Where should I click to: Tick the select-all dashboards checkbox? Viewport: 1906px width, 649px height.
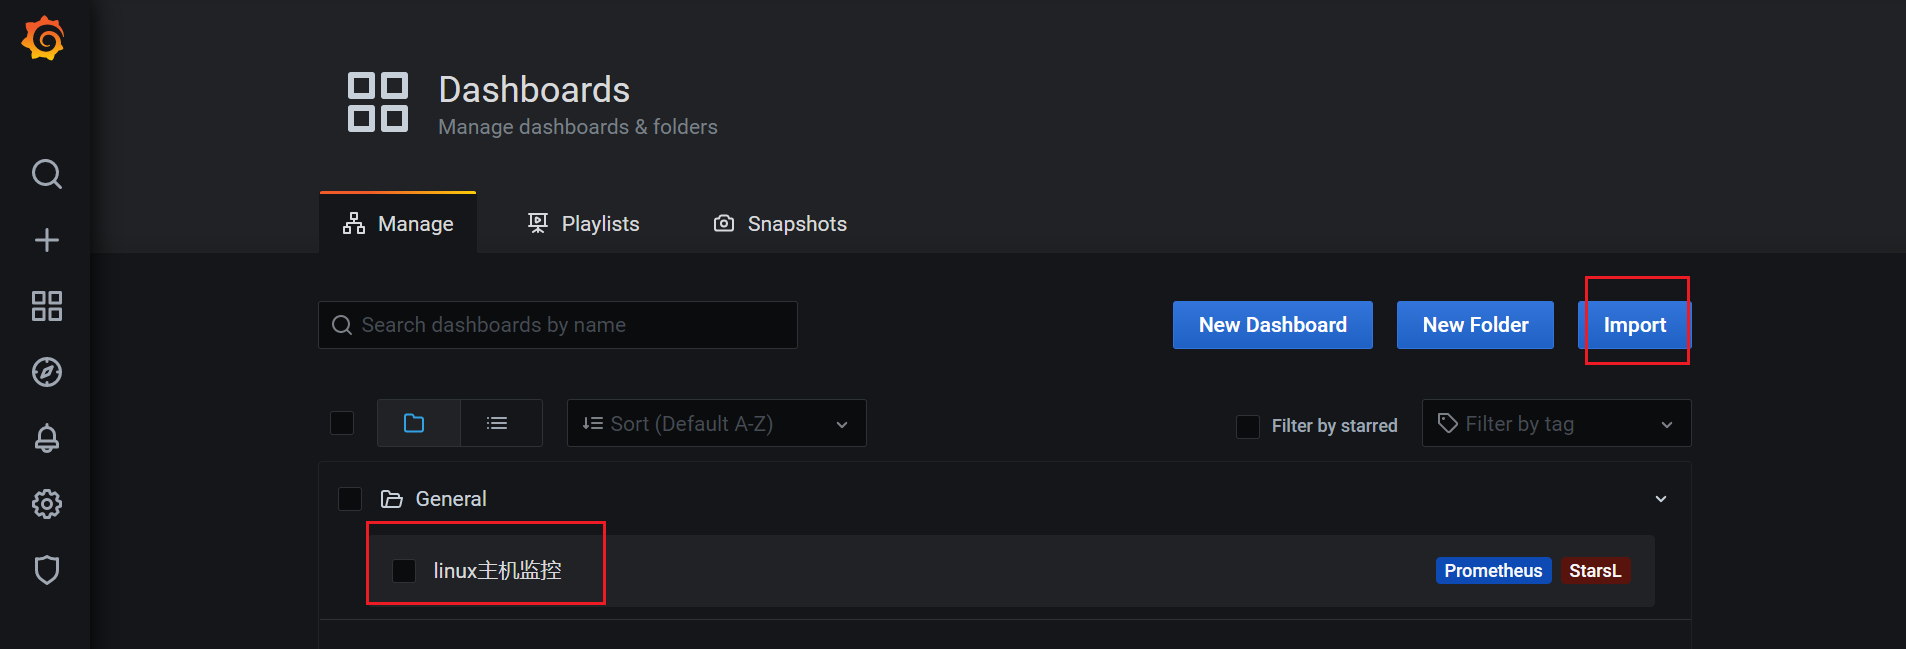pos(342,423)
